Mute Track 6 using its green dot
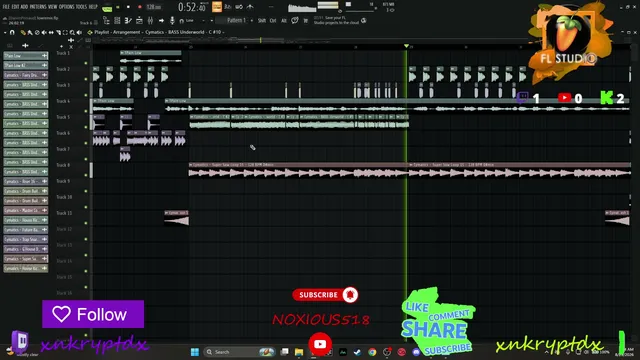This screenshot has height=360, width=640. click(86, 143)
